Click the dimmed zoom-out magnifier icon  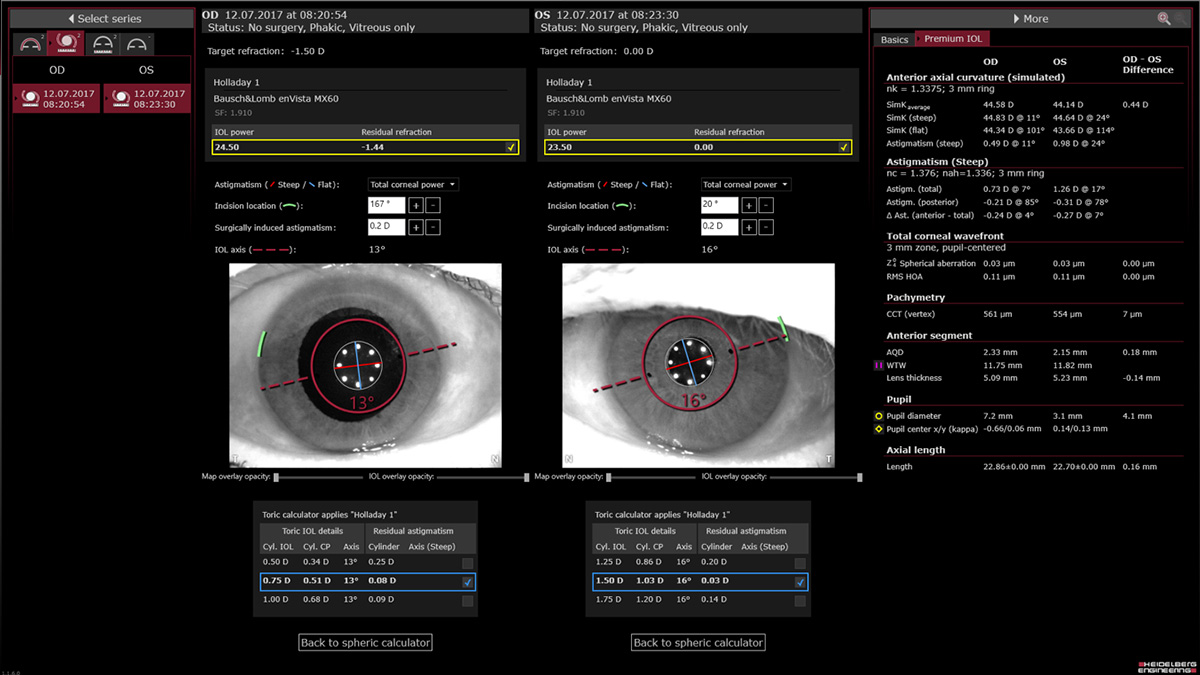1181,18
